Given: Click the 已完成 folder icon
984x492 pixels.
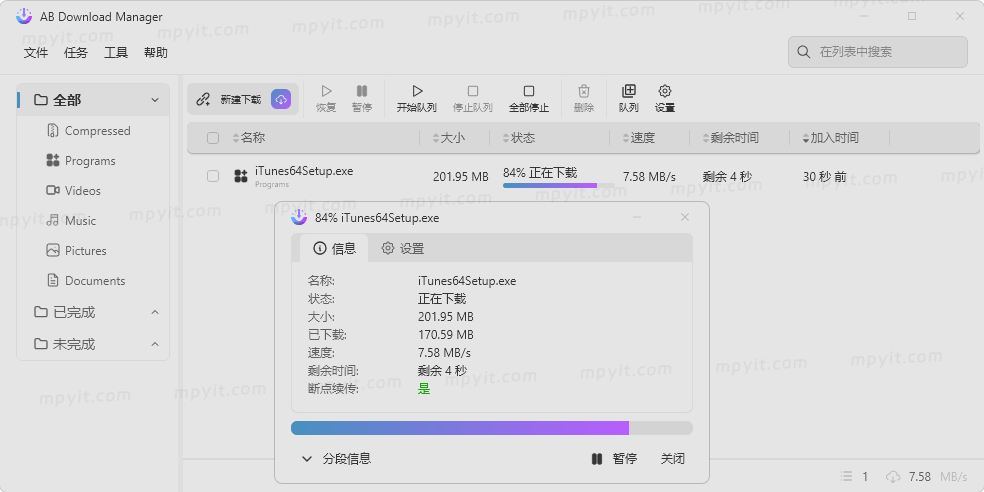Looking at the screenshot, I should pyautogui.click(x=41, y=312).
